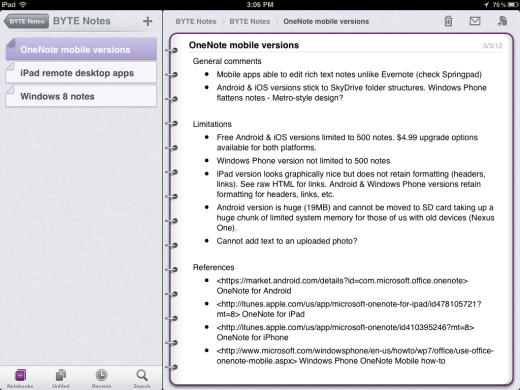520x390 pixels.
Task: Delete note using trash icon
Action: 448,21
